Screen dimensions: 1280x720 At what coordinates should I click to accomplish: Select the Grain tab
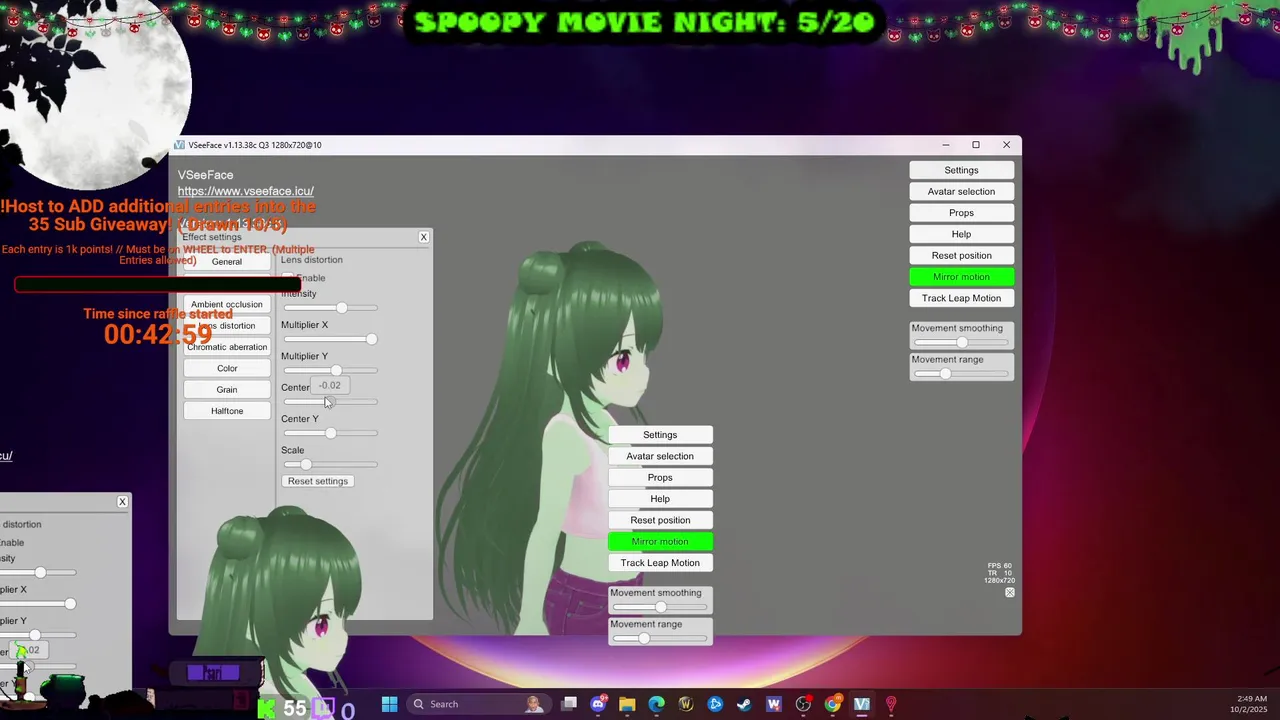227,390
